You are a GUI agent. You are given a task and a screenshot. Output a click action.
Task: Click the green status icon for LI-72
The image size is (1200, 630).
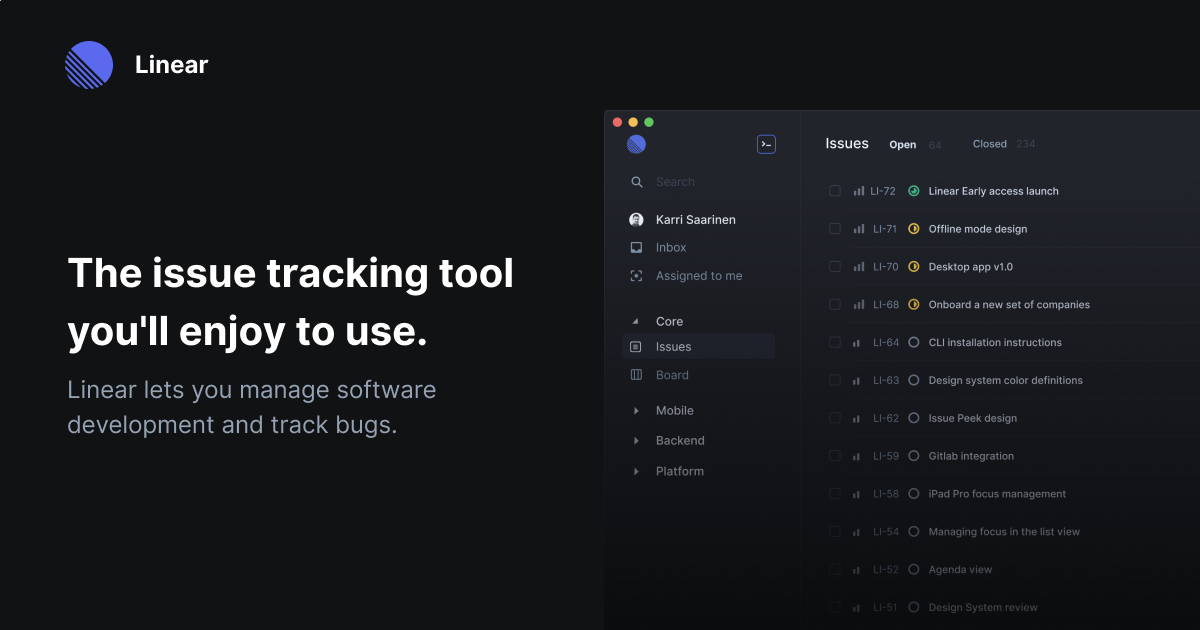913,191
